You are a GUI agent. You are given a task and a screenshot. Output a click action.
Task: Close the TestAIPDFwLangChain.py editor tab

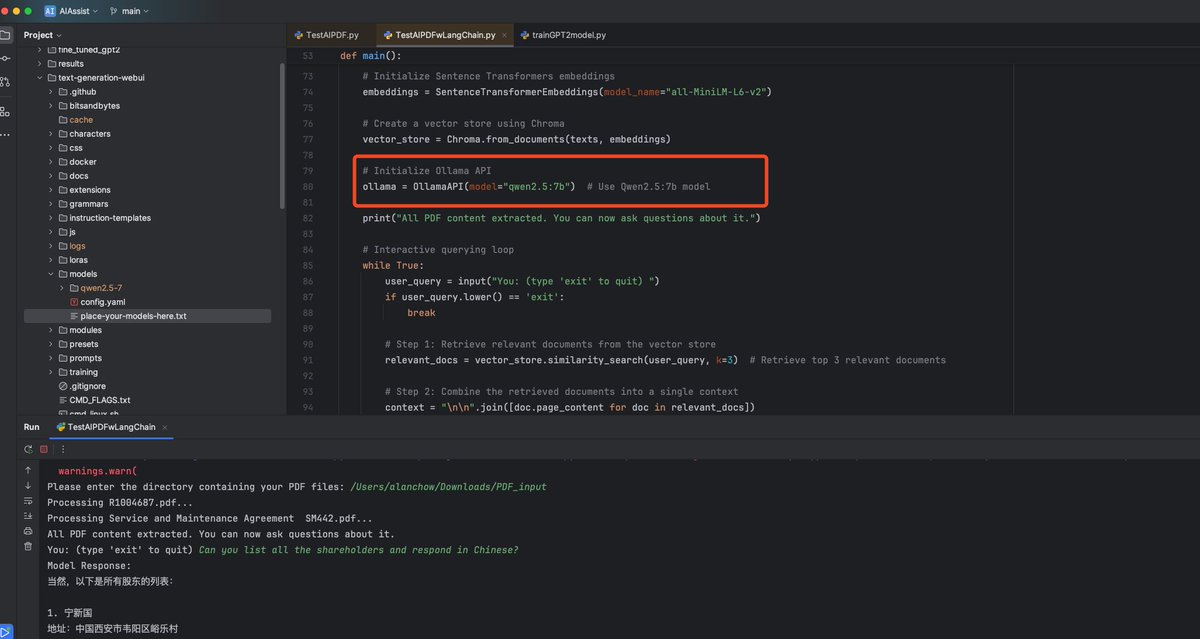click(x=505, y=35)
